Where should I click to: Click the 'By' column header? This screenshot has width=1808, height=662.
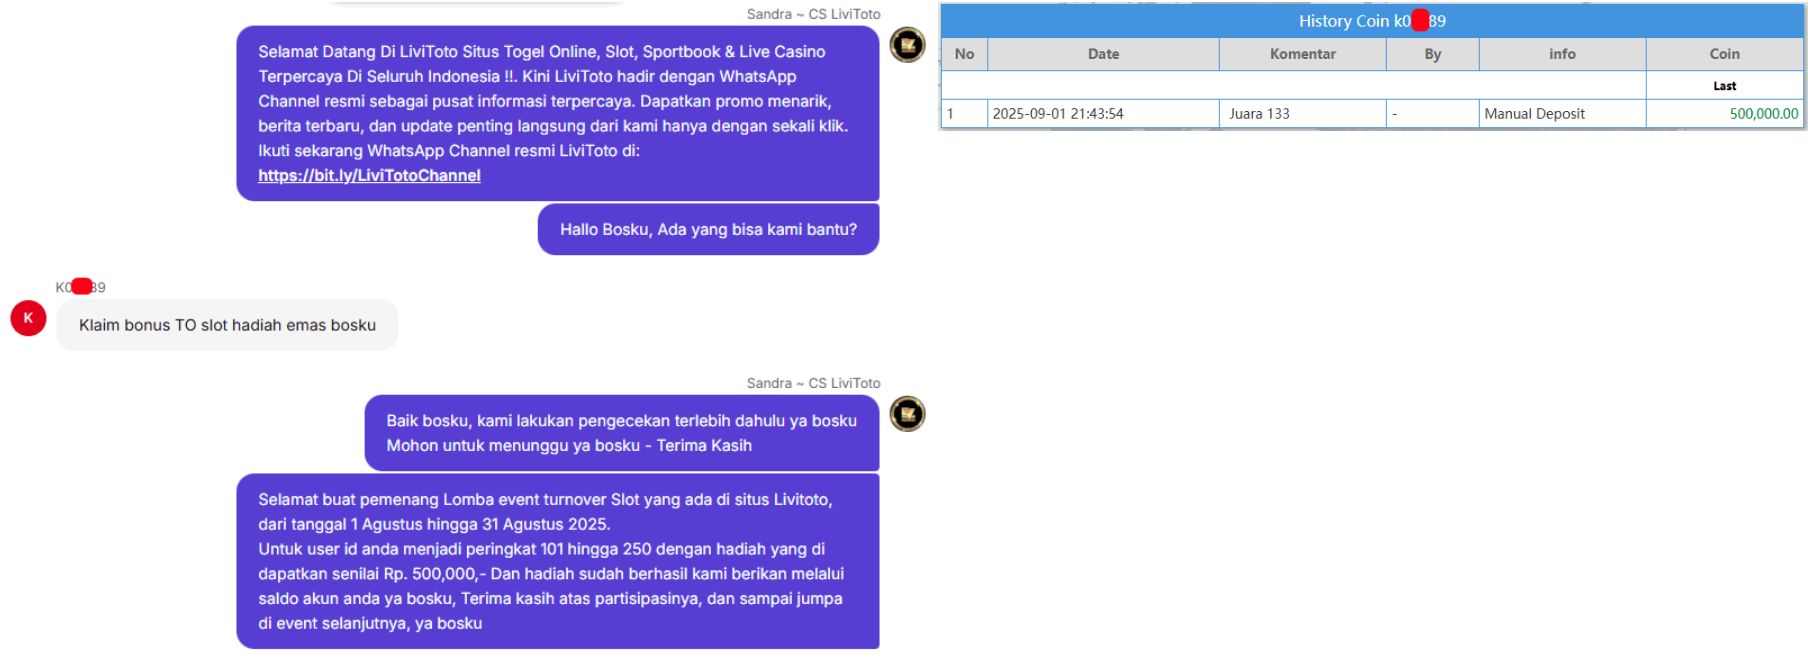click(x=1432, y=54)
